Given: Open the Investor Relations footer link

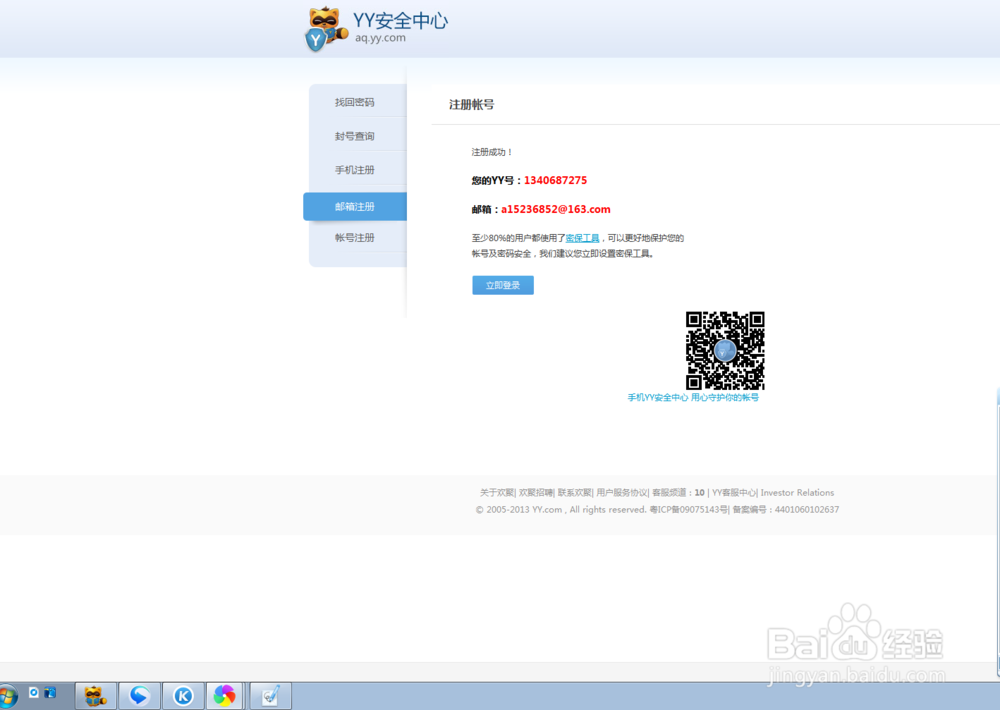Looking at the screenshot, I should 797,492.
